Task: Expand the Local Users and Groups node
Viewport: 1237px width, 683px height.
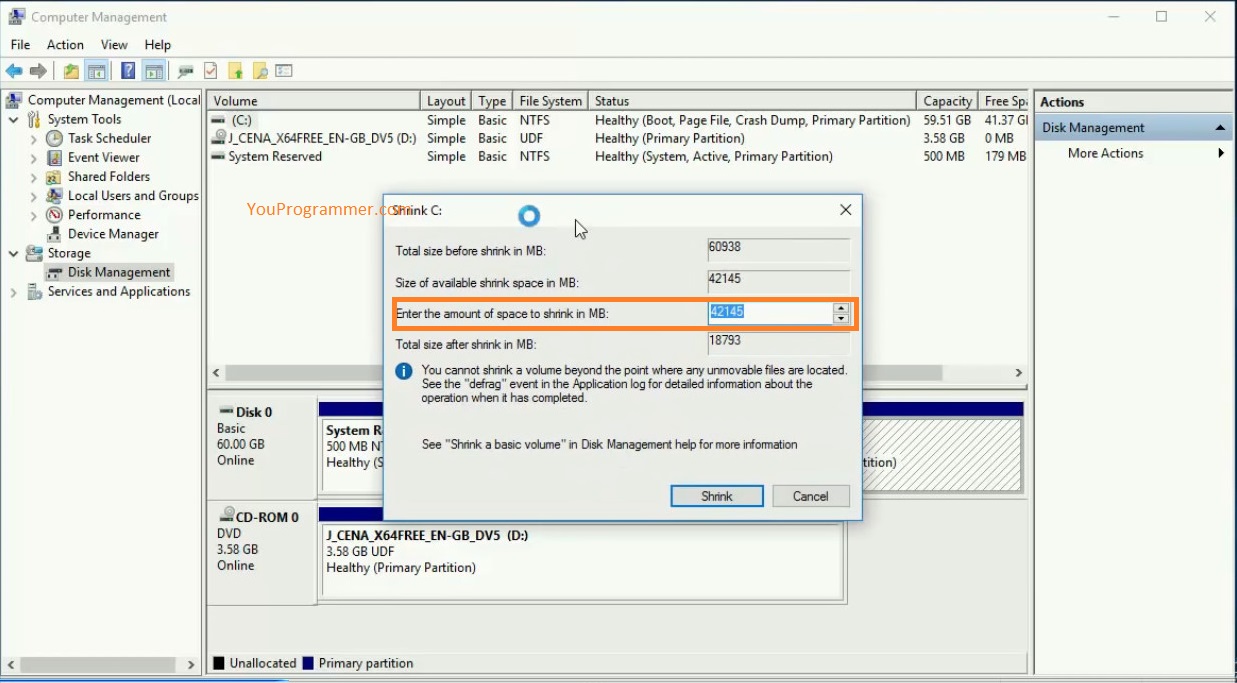Action: (34, 196)
